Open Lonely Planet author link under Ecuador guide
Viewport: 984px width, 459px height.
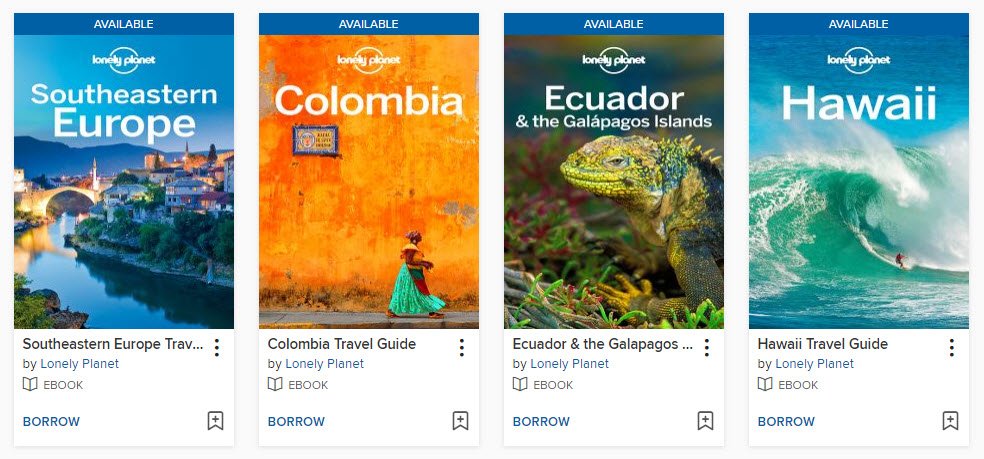[x=569, y=364]
